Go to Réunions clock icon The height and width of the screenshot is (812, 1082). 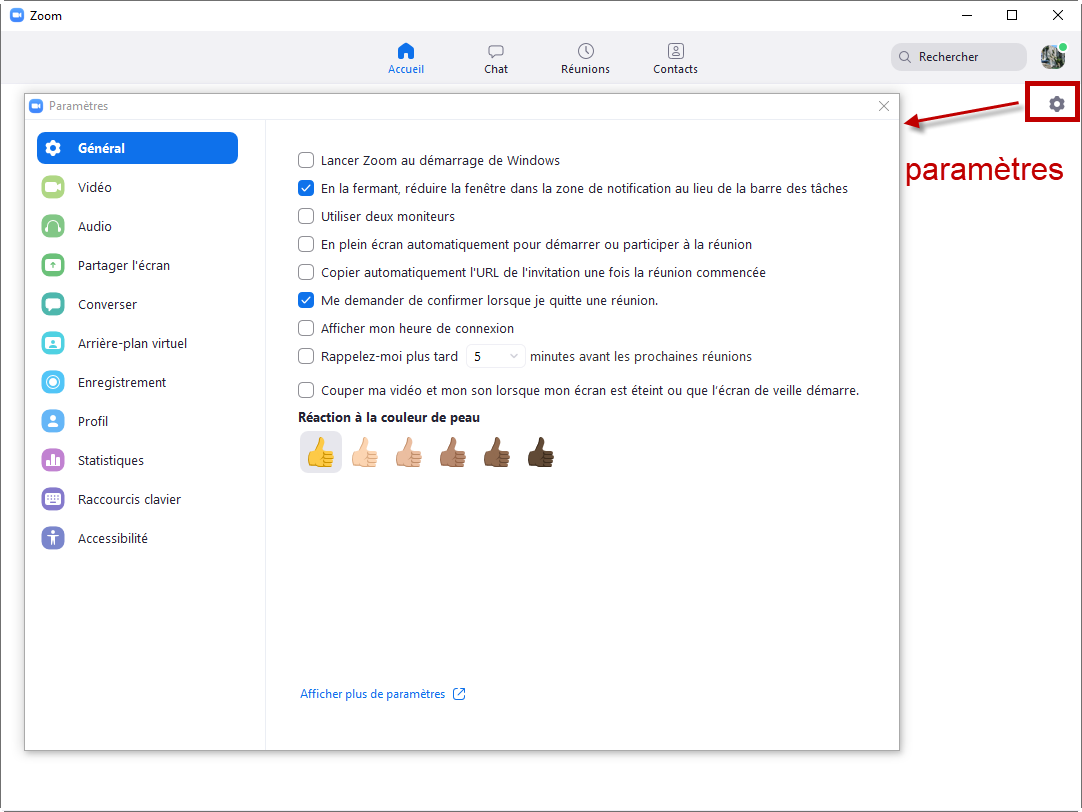(x=585, y=51)
